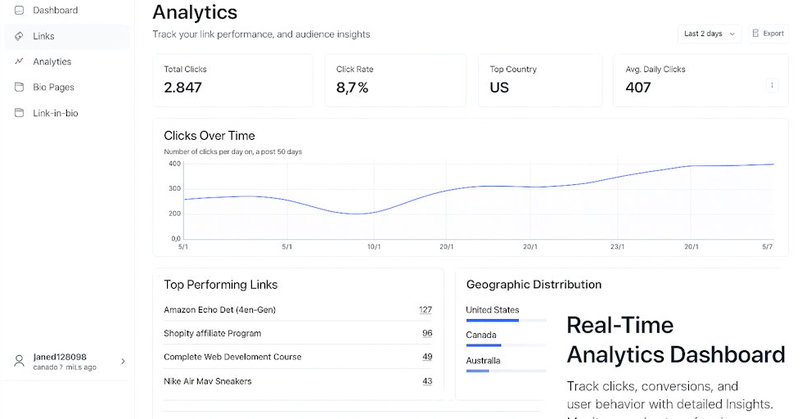Click the United States label
The height and width of the screenshot is (419, 800).
(x=492, y=310)
